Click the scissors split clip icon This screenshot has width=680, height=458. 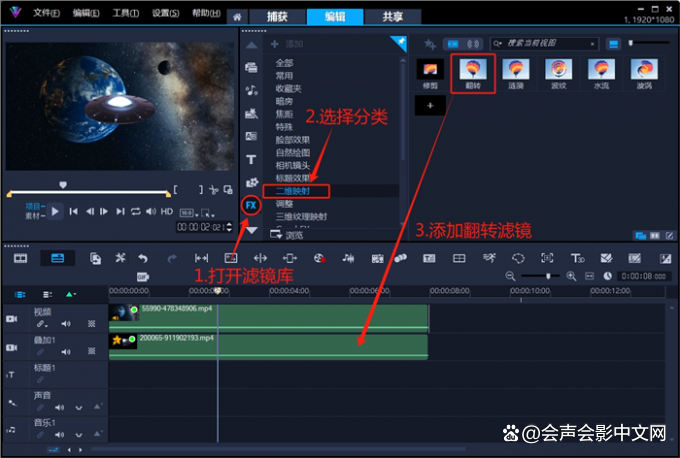tap(214, 190)
